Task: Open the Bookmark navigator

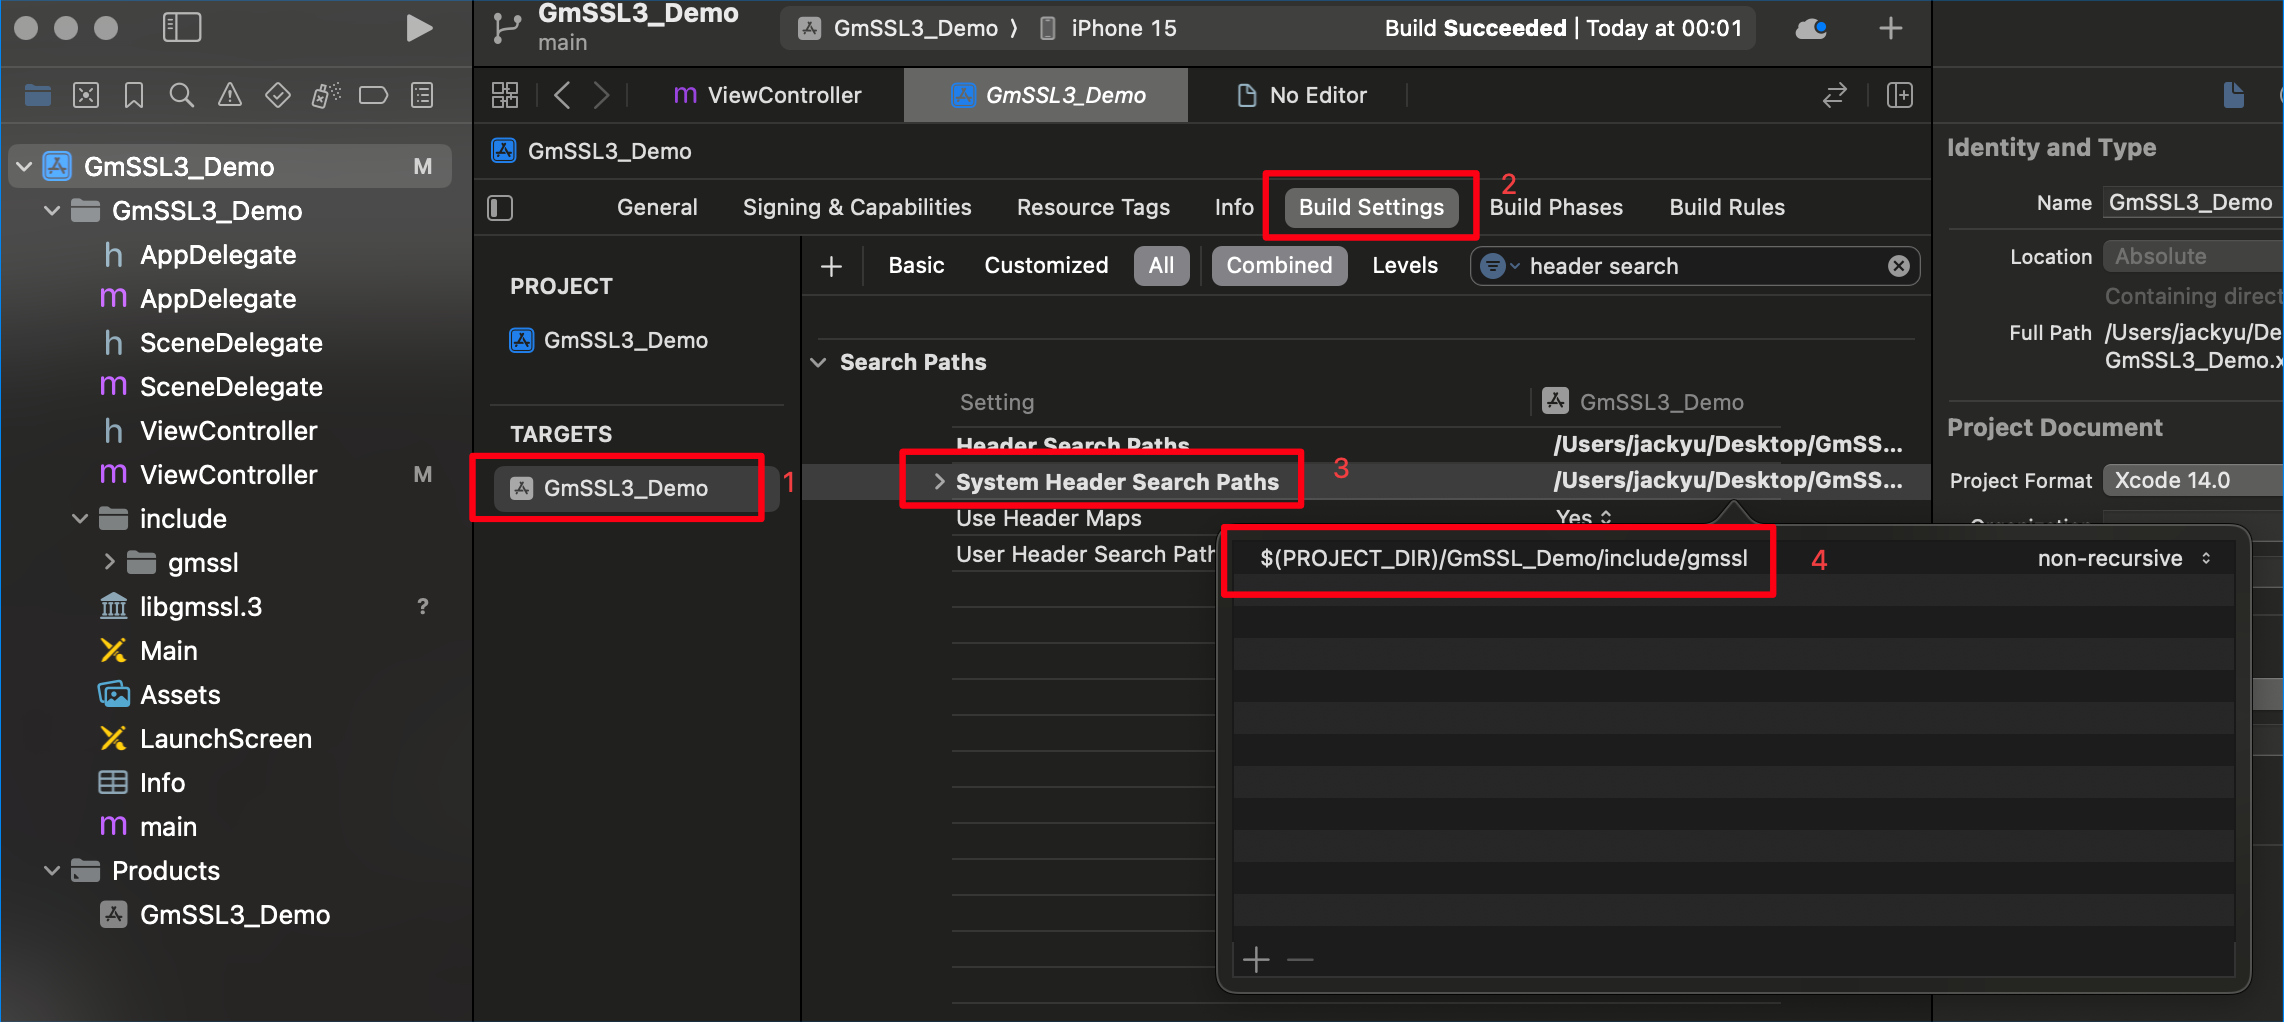Action: pyautogui.click(x=134, y=95)
